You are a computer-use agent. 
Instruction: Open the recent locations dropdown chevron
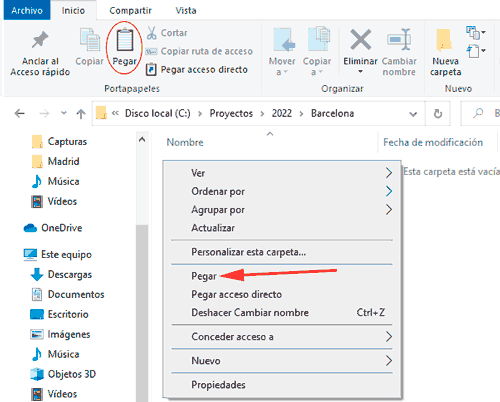pyautogui.click(x=64, y=113)
